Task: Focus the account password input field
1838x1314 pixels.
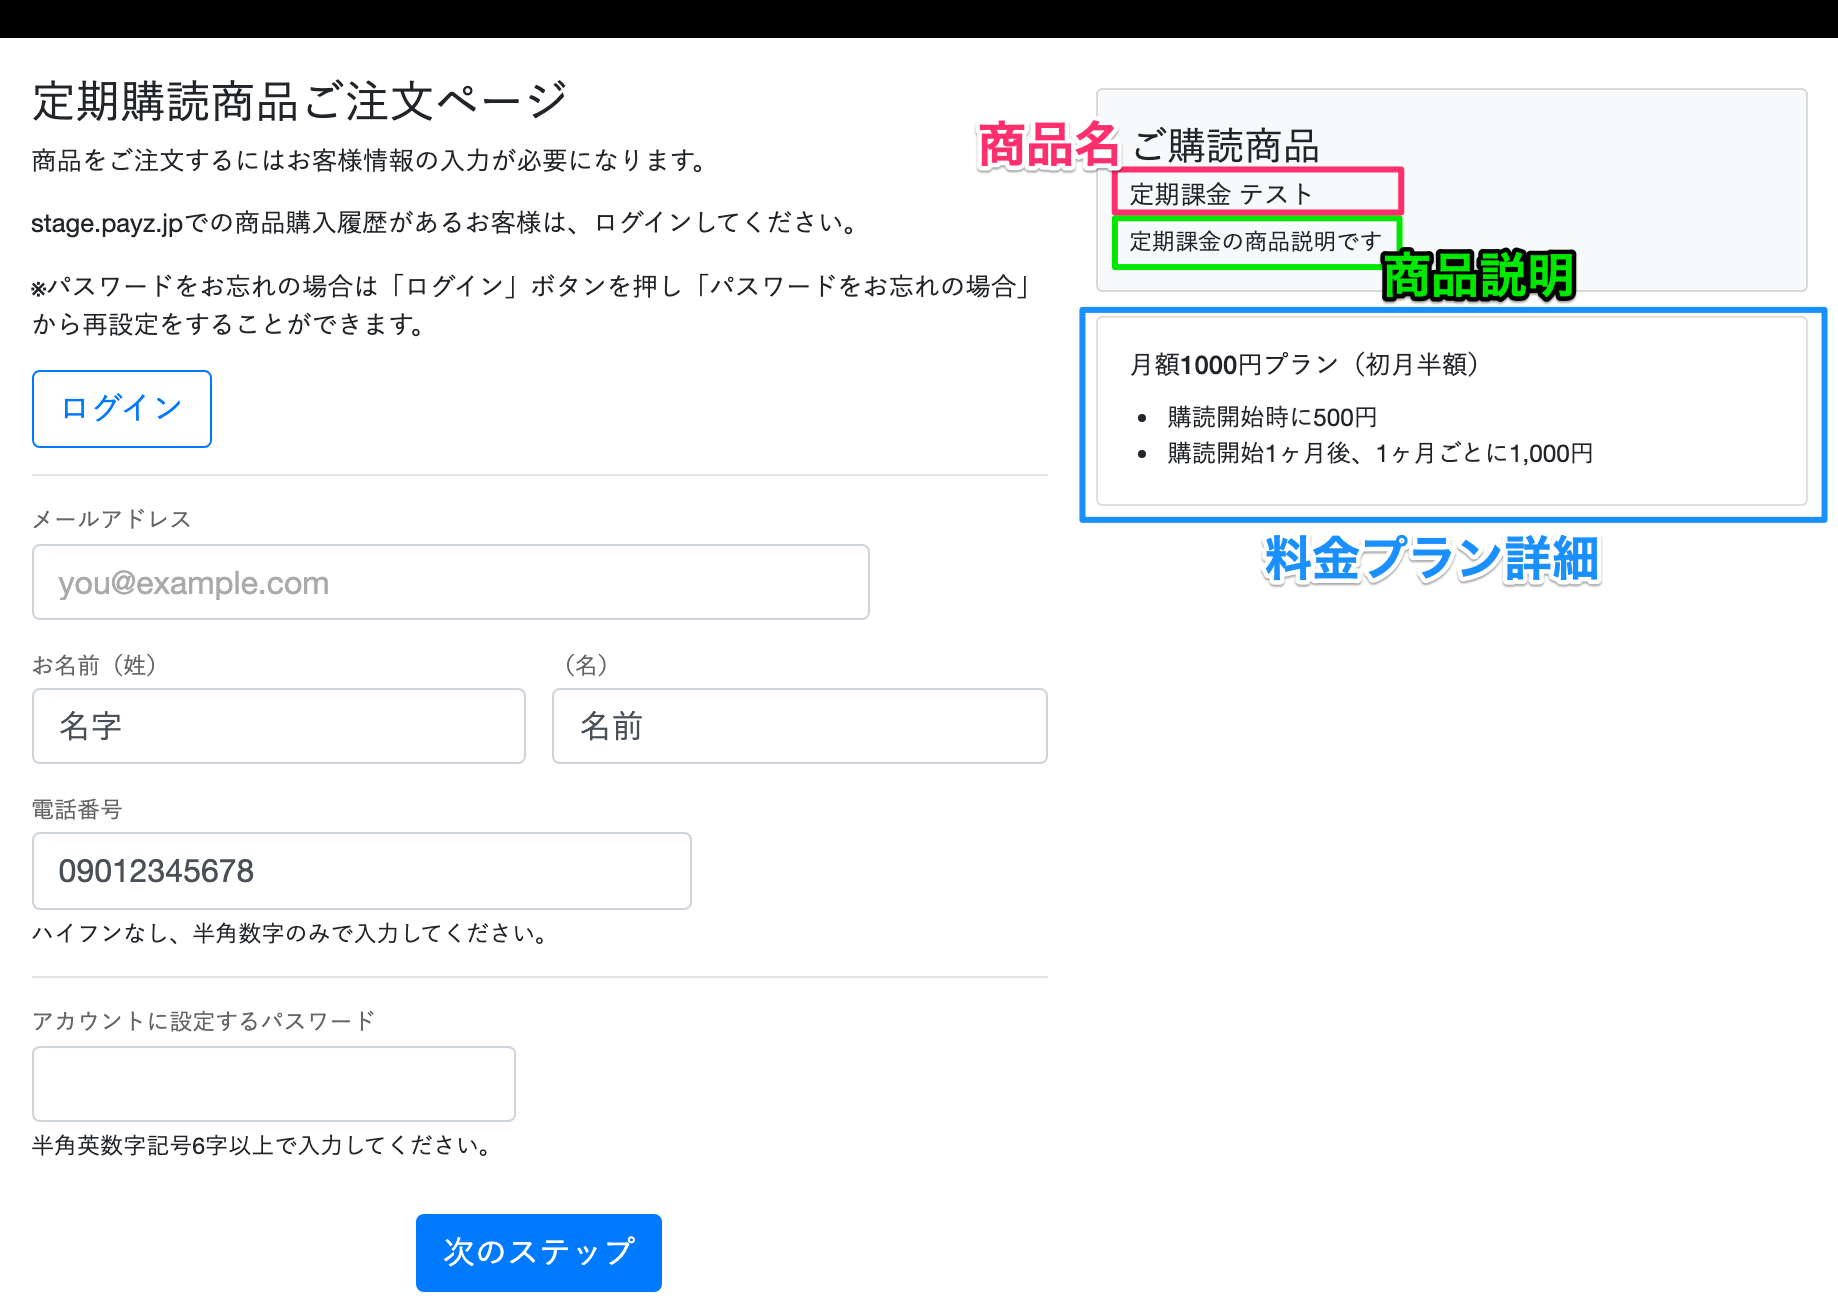Action: click(273, 1084)
